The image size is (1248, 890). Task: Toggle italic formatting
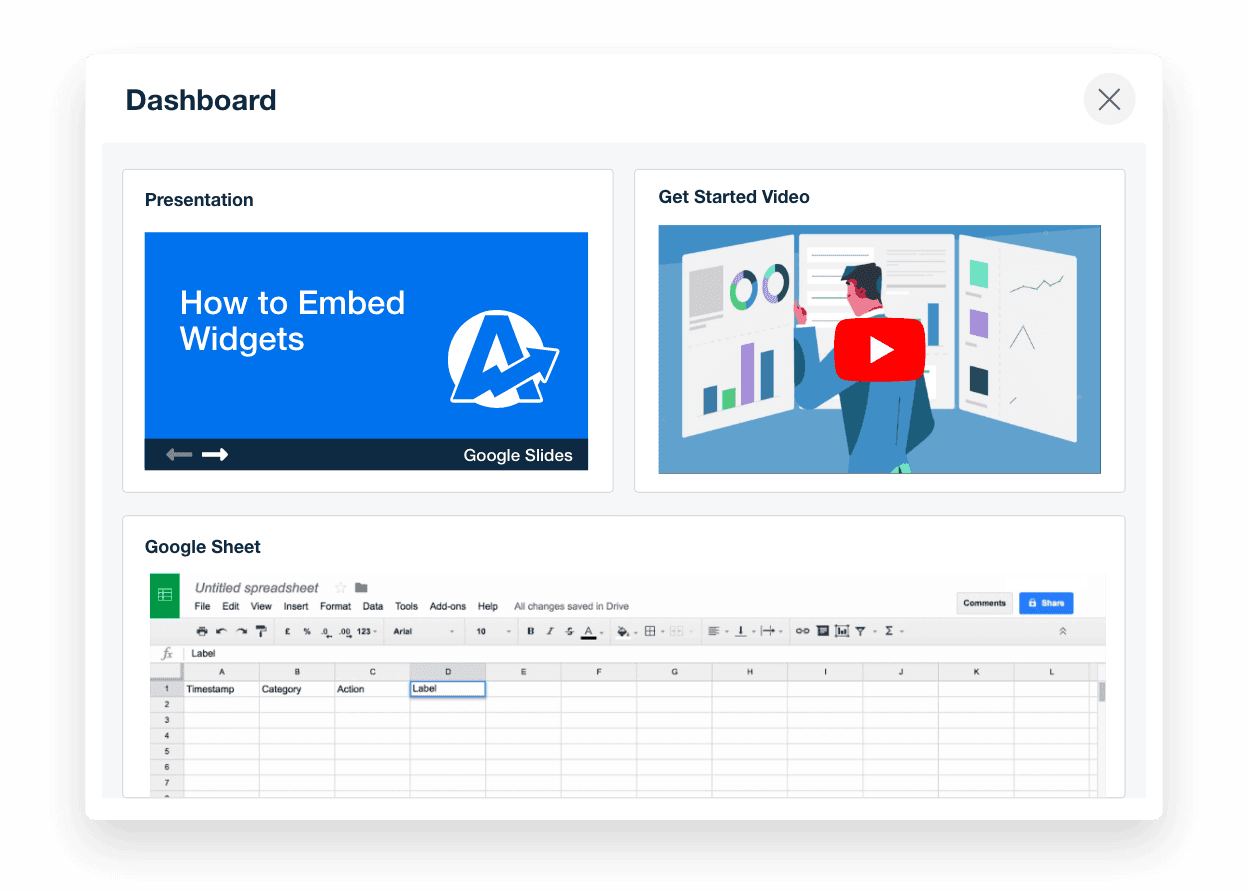tap(548, 631)
